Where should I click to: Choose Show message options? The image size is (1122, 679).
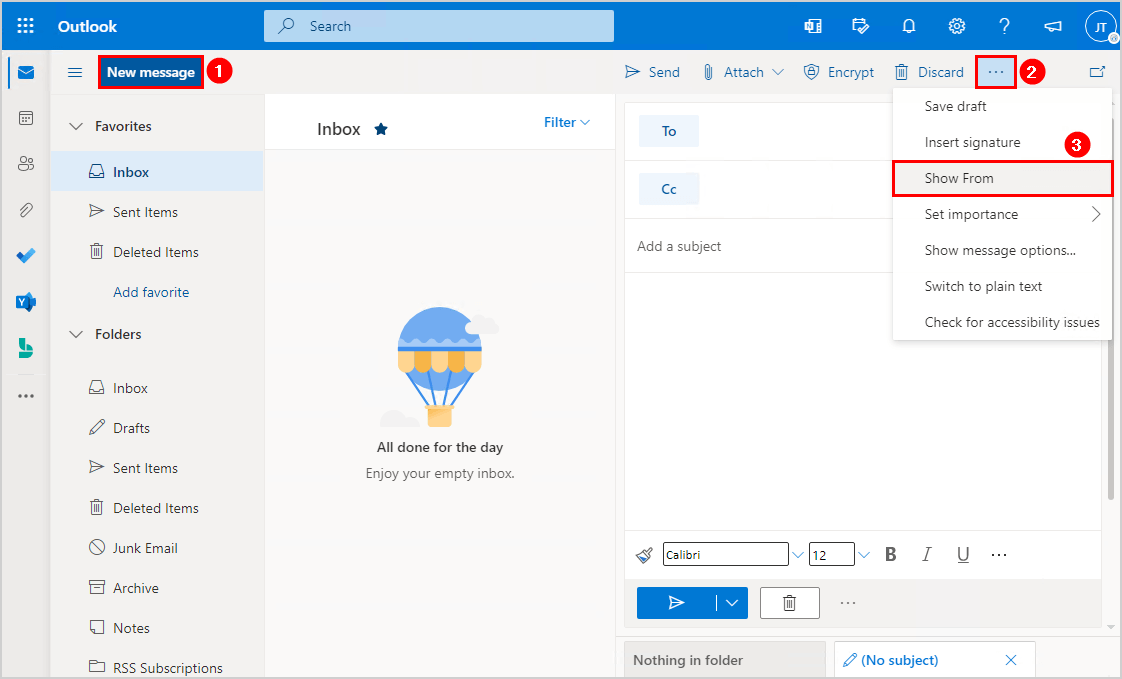click(x=1002, y=250)
